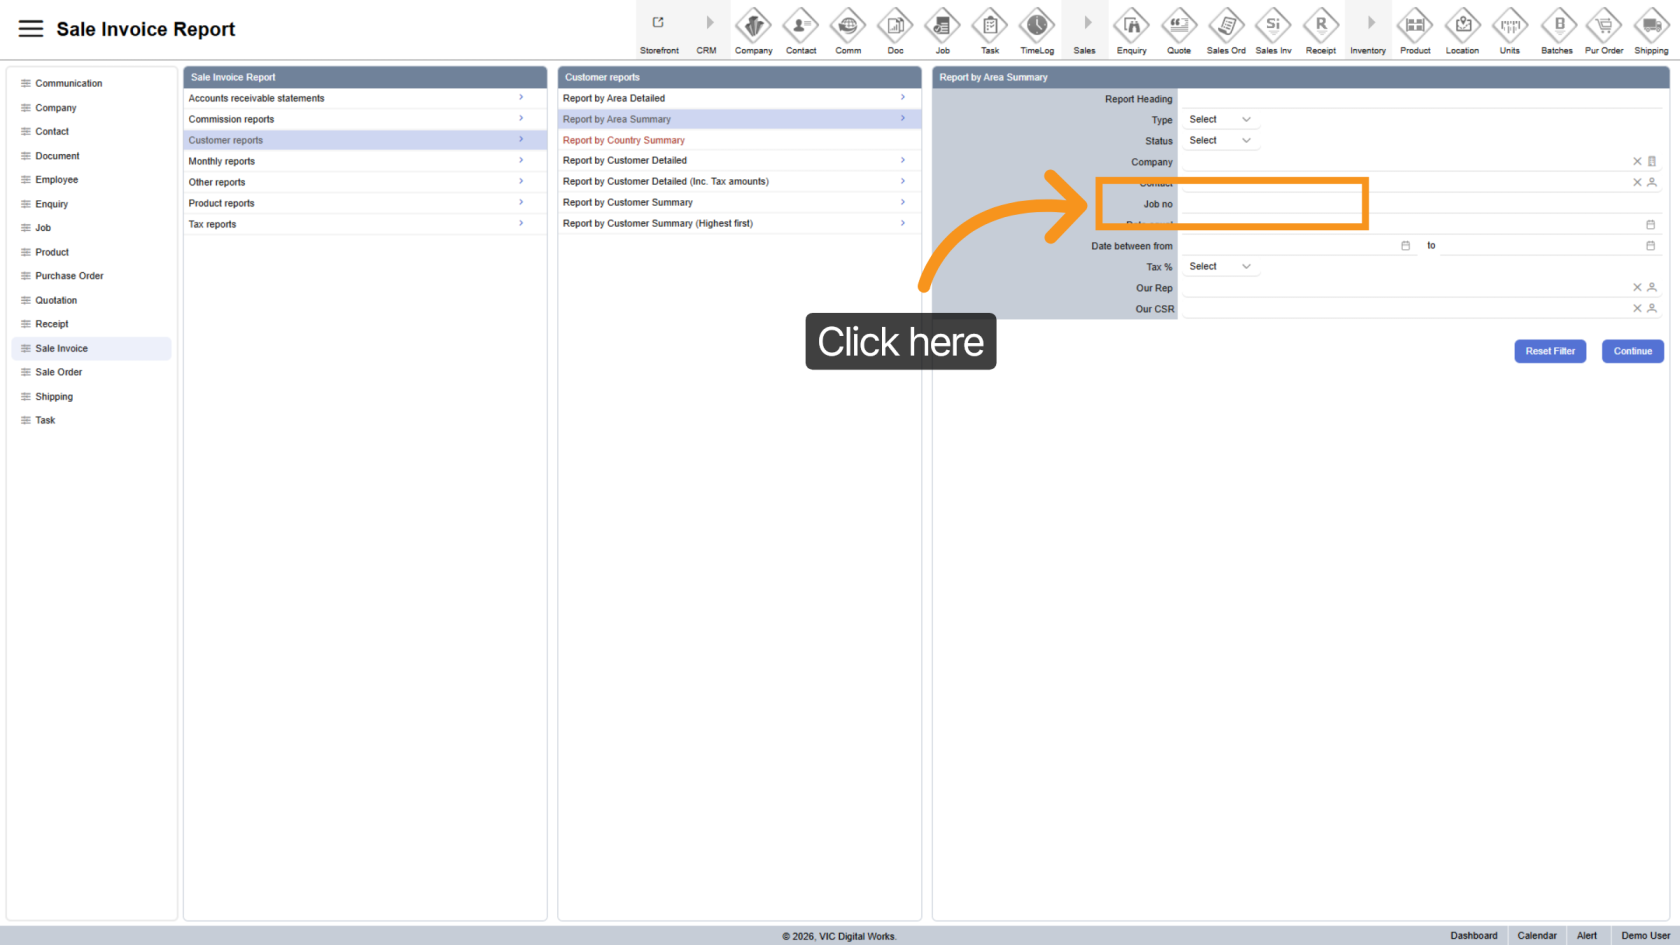This screenshot has height=945, width=1680.
Task: Open the Dashboard link in footer
Action: (x=1473, y=936)
